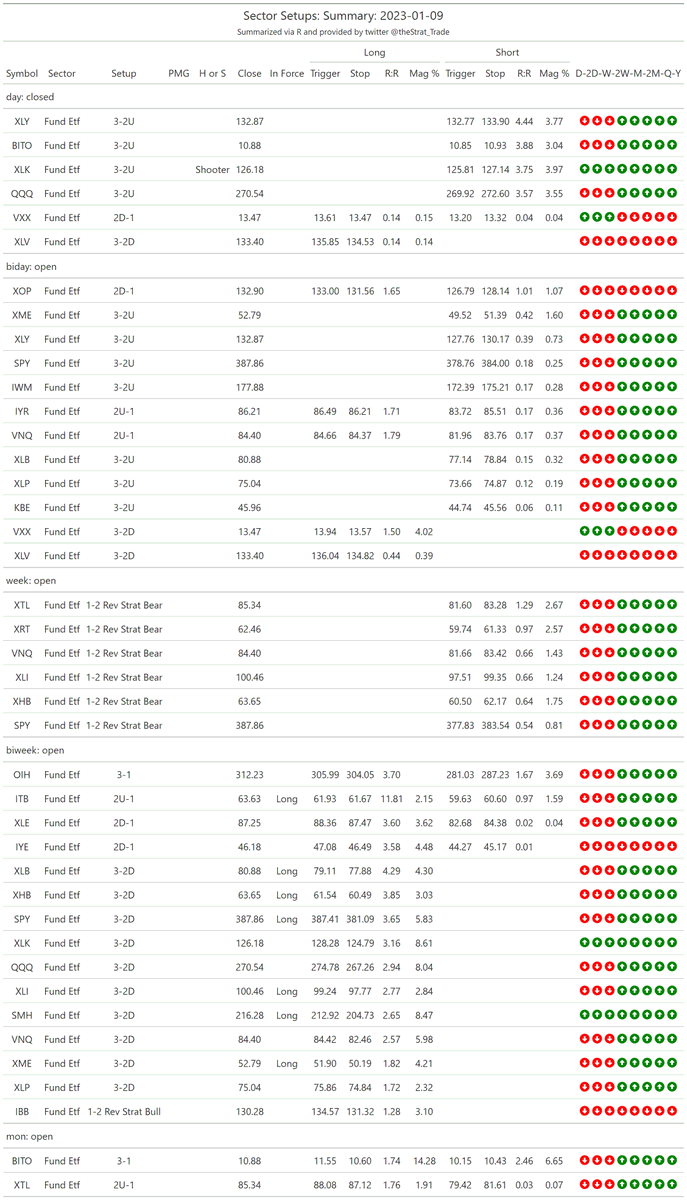Click the long stop '204.73' for SMH
Image resolution: width=687 pixels, height=1200 pixels.
(360, 1015)
